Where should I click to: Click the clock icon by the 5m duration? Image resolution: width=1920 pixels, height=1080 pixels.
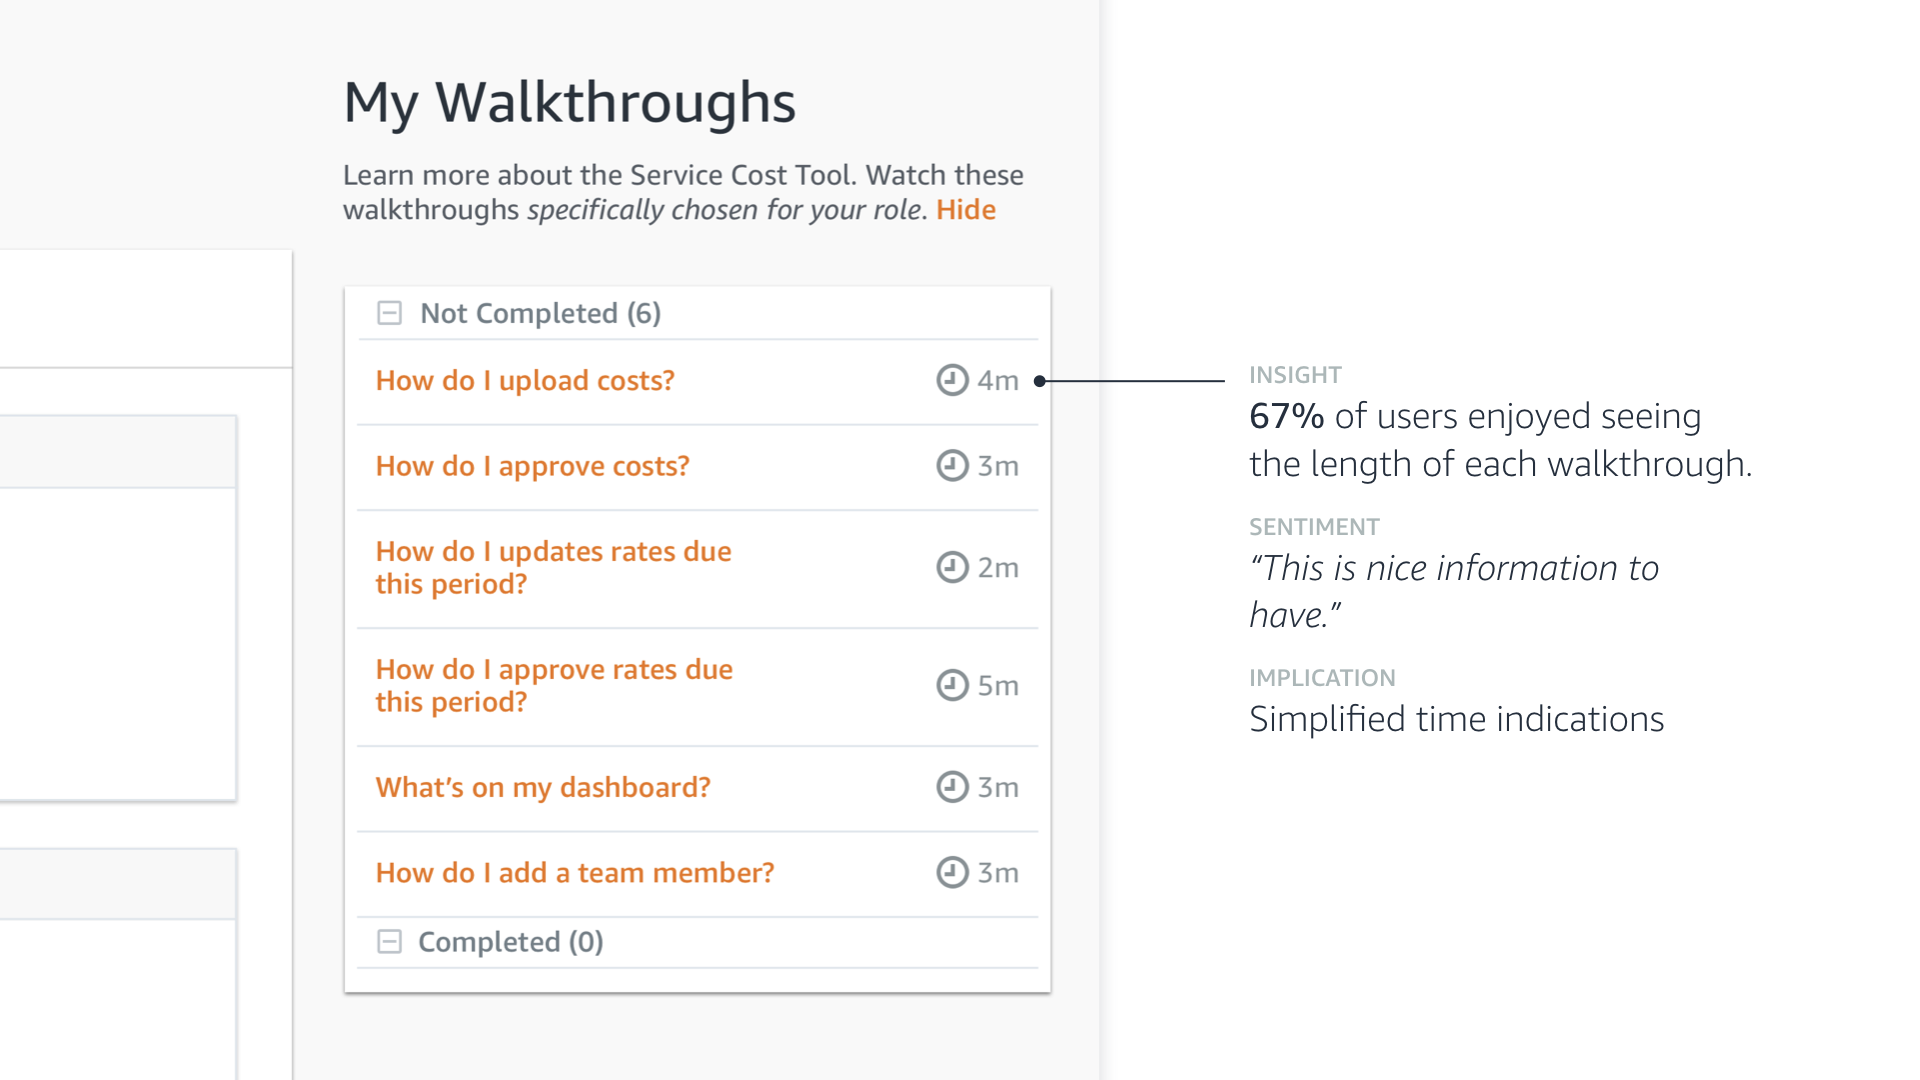pos(952,685)
